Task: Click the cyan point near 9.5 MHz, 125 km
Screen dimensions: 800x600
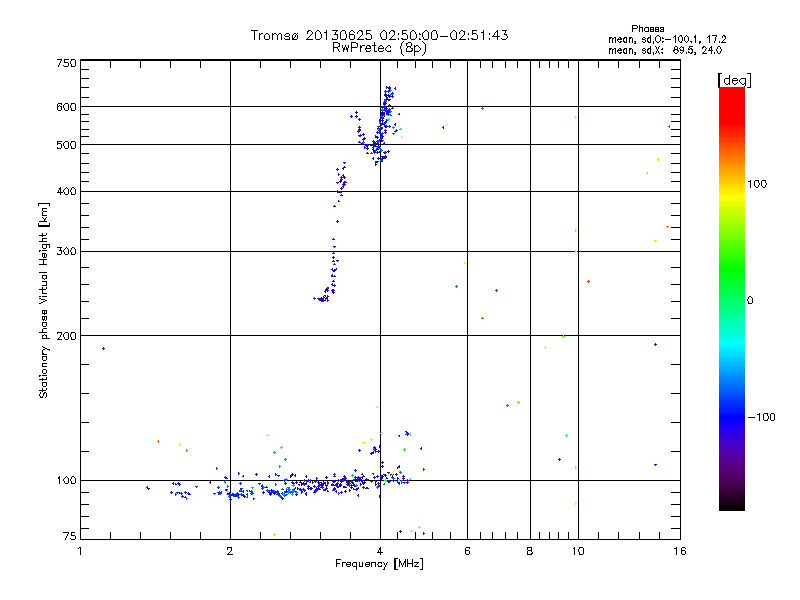Action: point(566,436)
